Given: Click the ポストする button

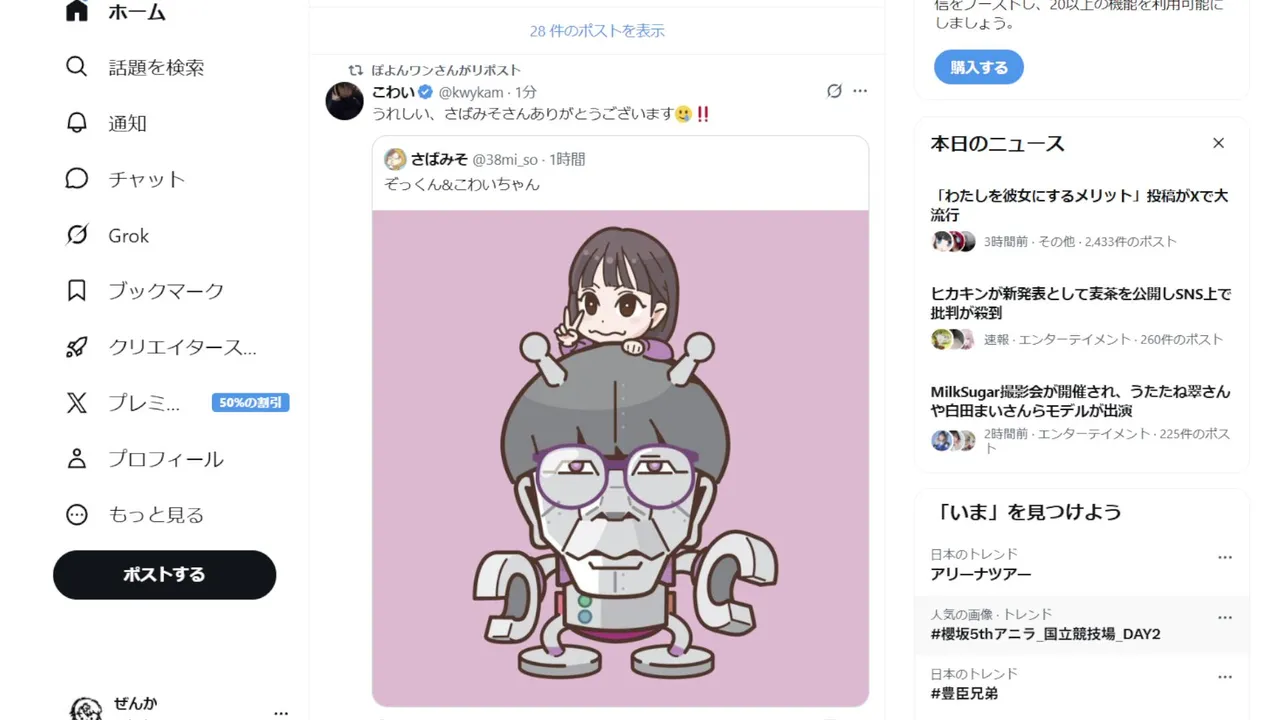Looking at the screenshot, I should coord(164,575).
